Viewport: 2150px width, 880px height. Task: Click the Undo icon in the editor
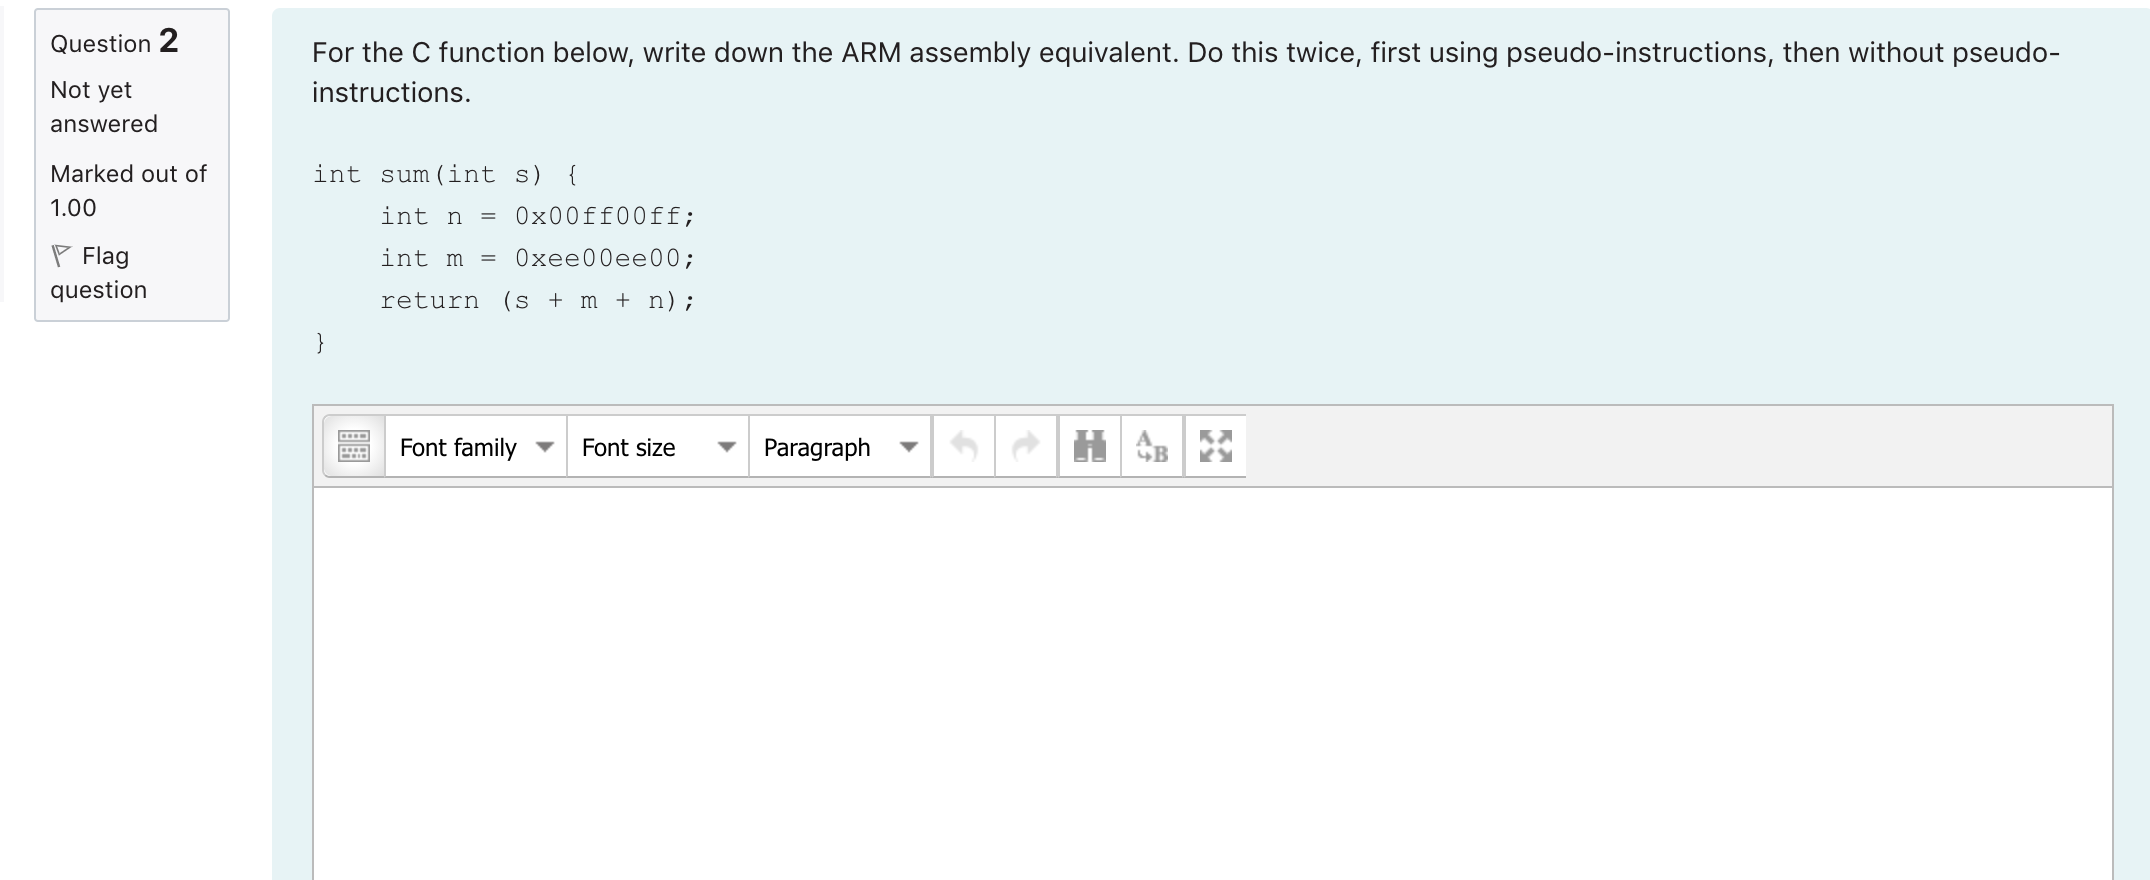tap(963, 446)
